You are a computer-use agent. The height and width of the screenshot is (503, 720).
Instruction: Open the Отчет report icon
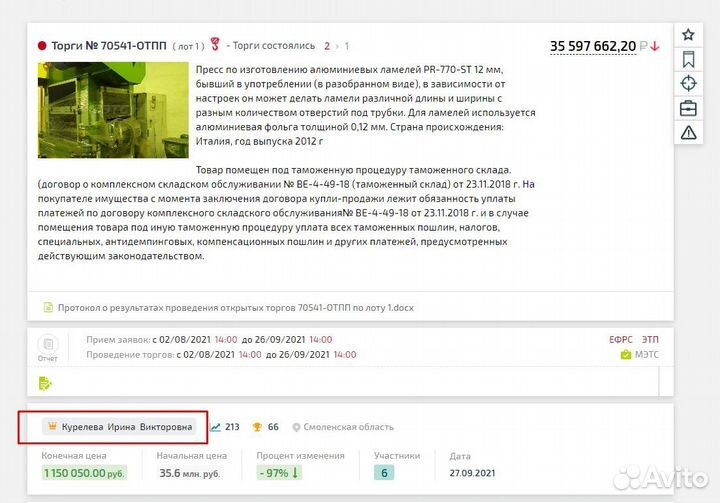click(x=48, y=348)
